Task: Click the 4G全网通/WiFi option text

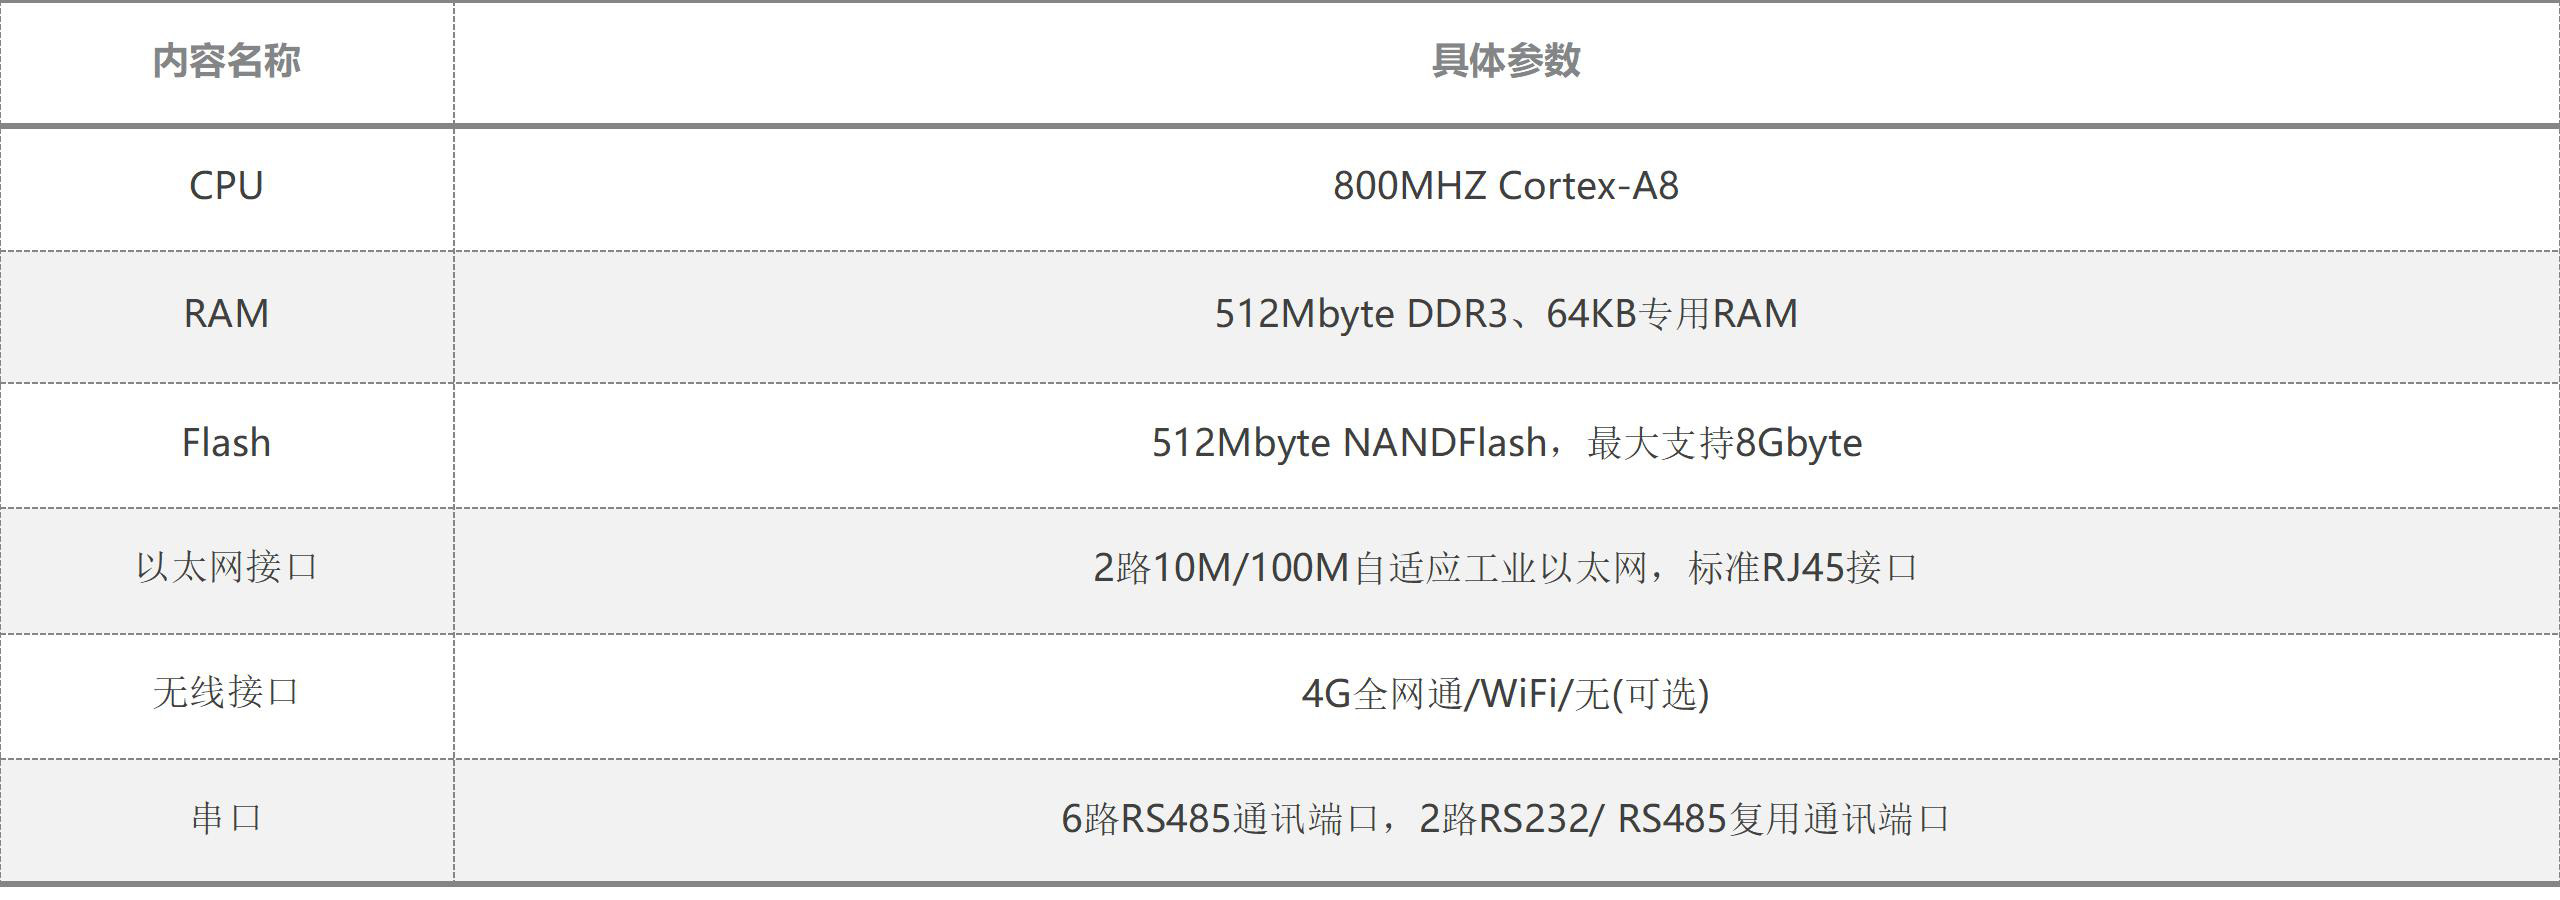Action: (1430, 694)
